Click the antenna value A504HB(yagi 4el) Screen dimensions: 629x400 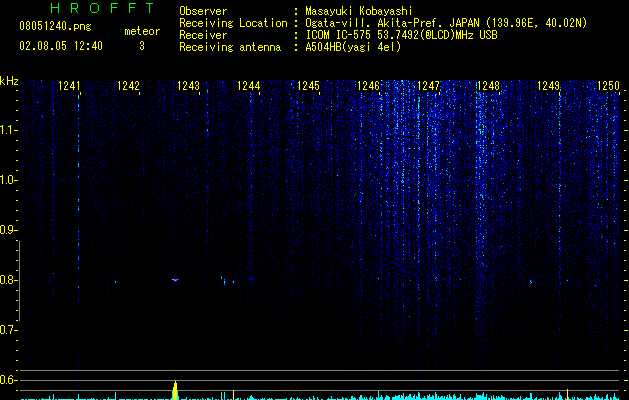pos(353,47)
